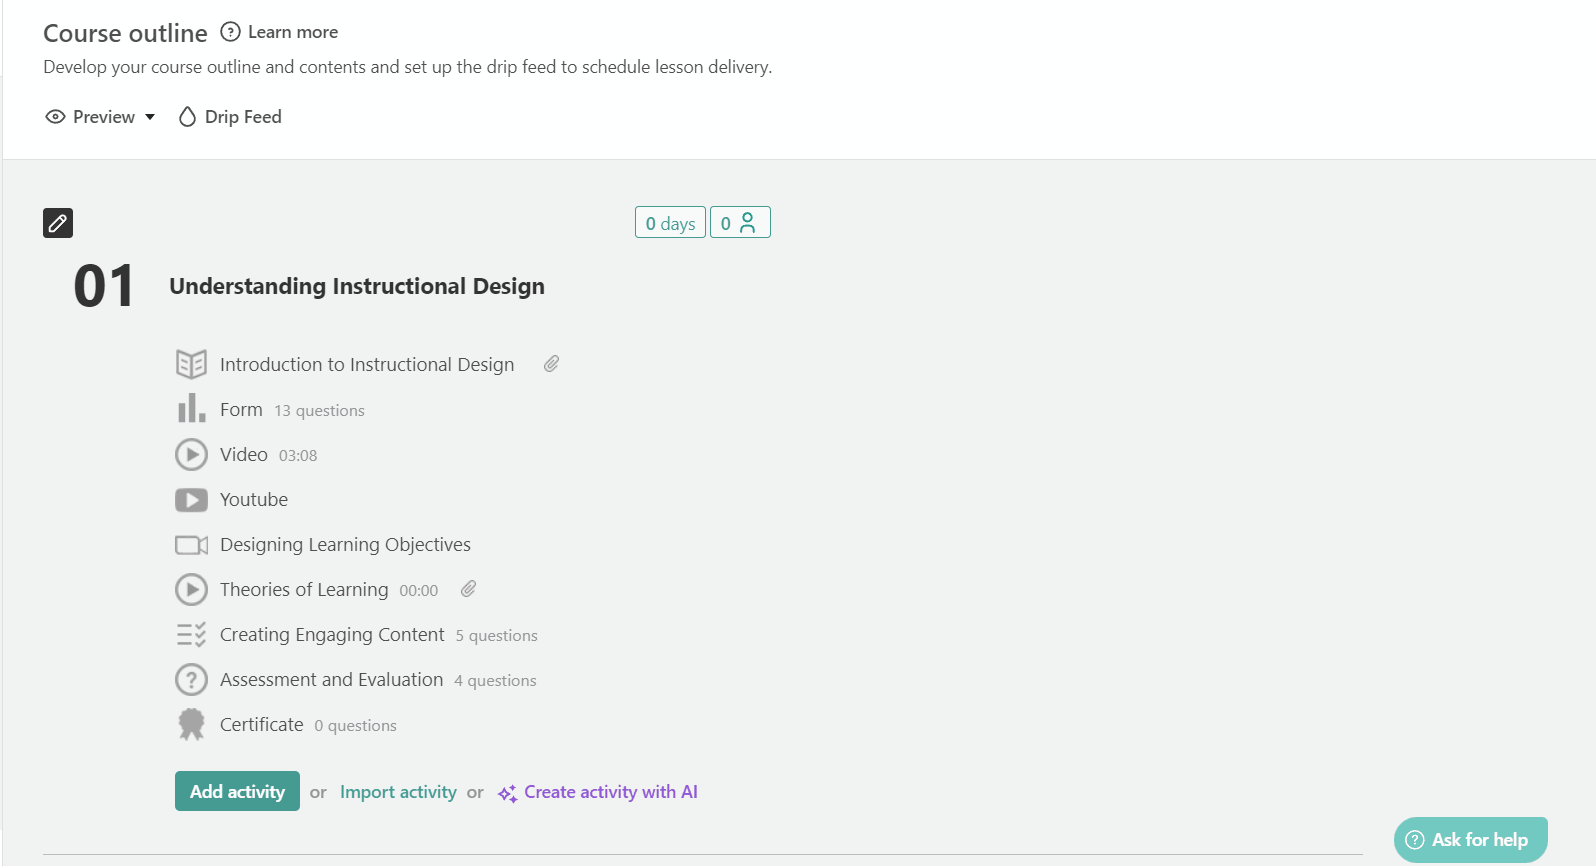The height and width of the screenshot is (866, 1596).
Task: Open Drip Feed settings
Action: coord(230,117)
